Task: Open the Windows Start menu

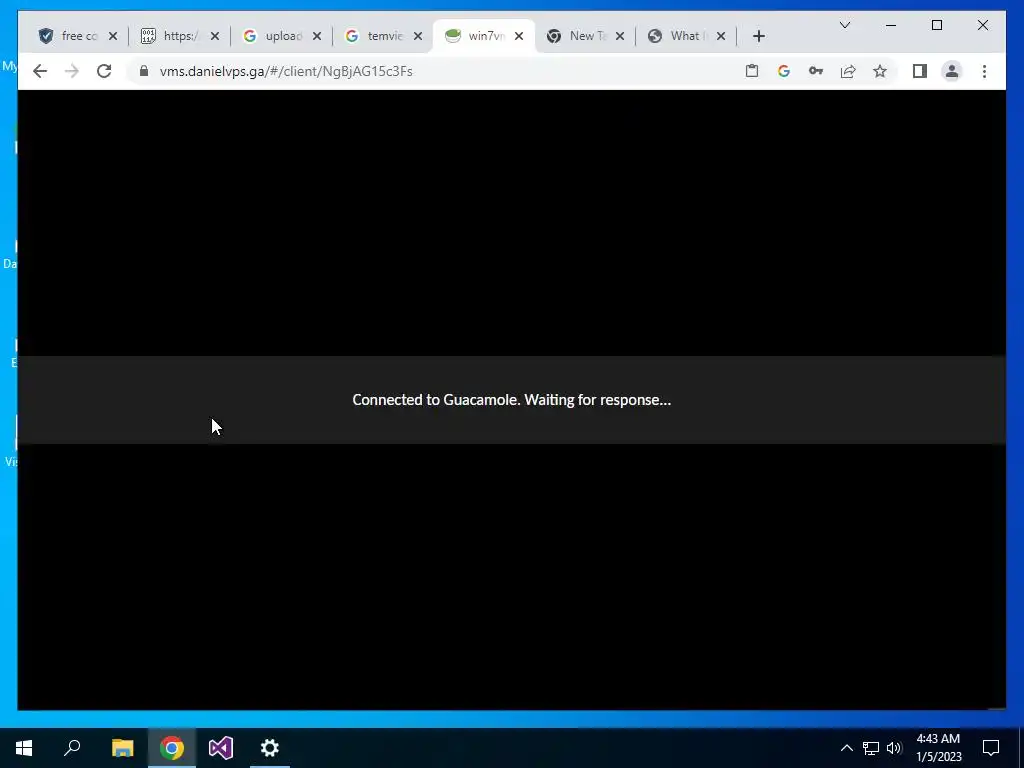Action: (x=24, y=748)
